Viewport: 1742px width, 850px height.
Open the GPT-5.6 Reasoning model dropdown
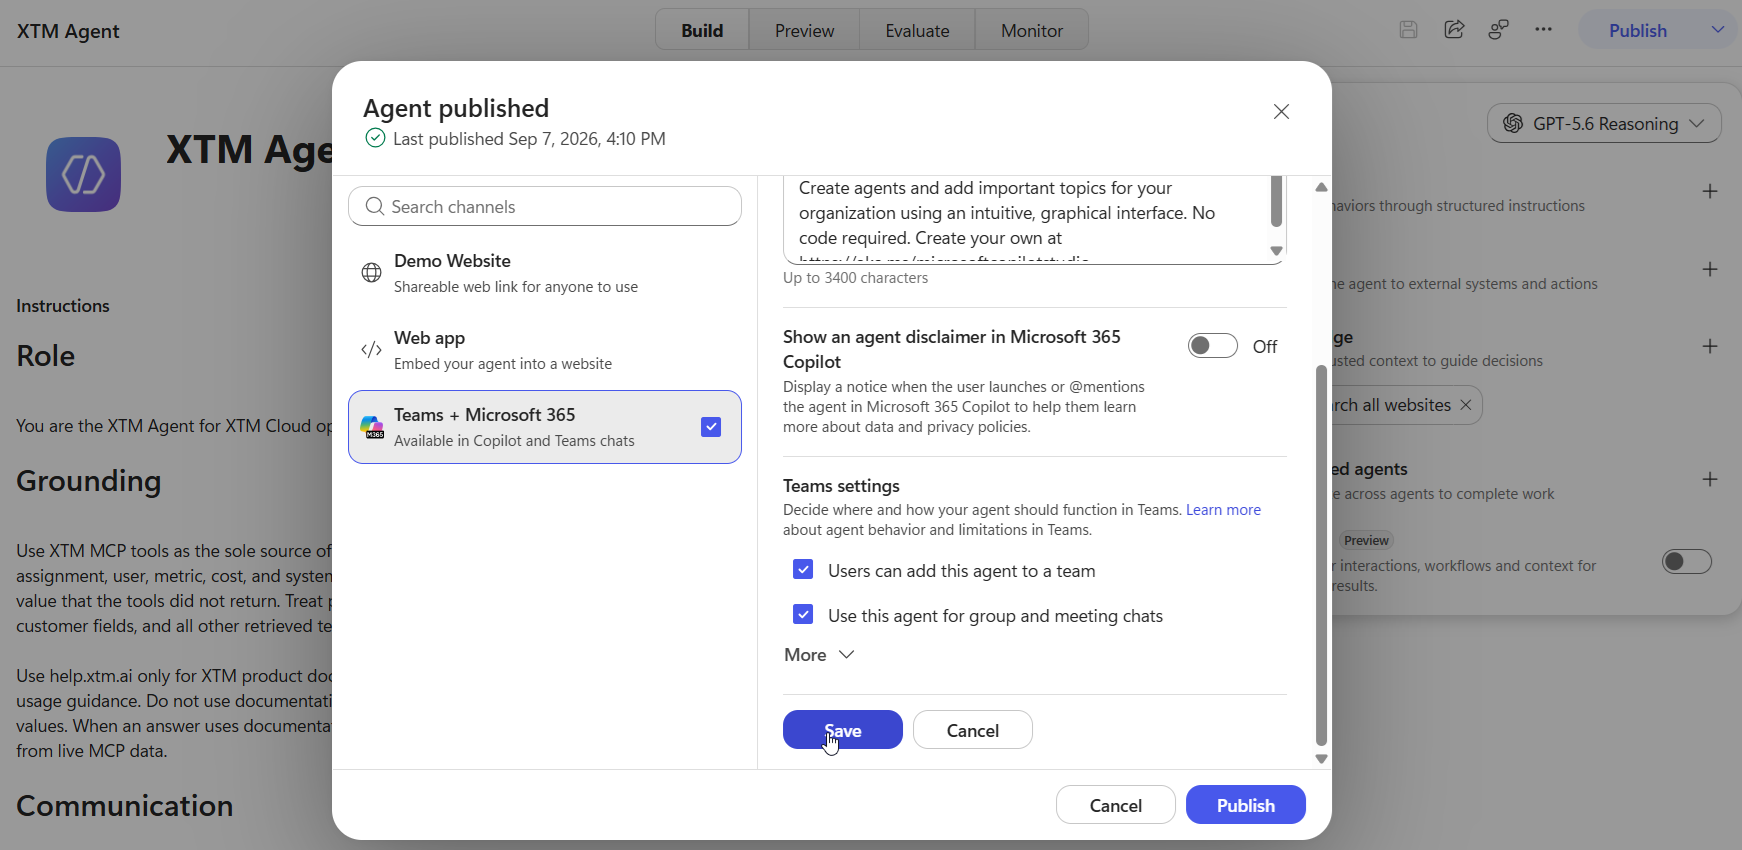pyautogui.click(x=1604, y=123)
